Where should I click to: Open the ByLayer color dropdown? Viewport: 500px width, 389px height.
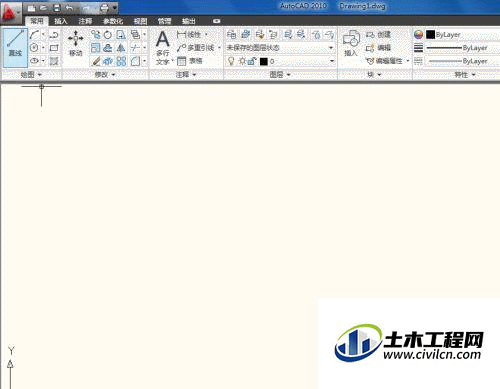(x=463, y=34)
